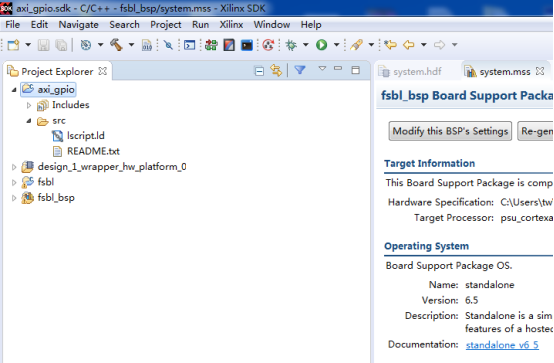Click Collapse All in Project Explorer
This screenshot has height=363, width=554.
pos(259,71)
